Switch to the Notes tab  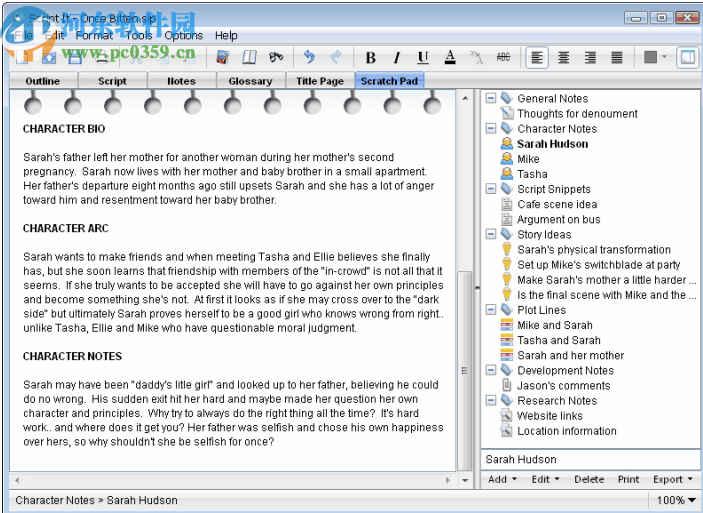coord(182,81)
